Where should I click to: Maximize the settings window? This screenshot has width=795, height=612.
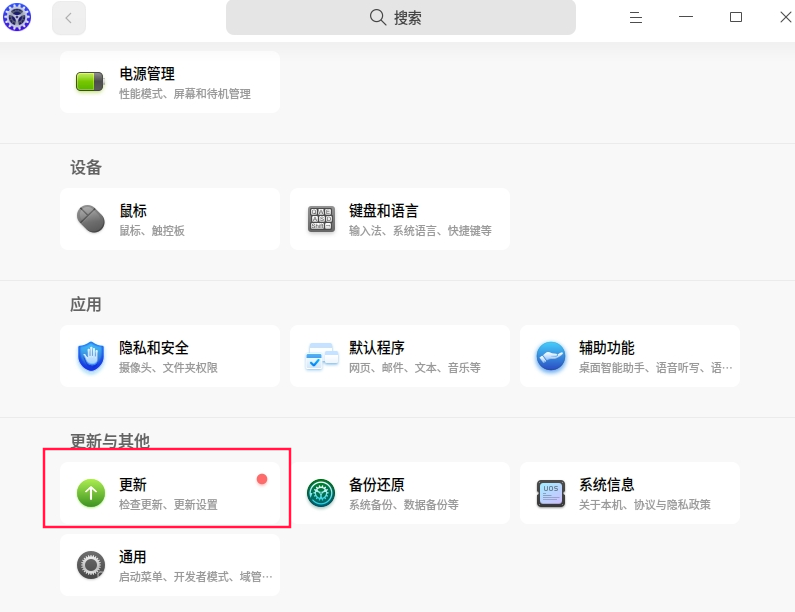click(736, 17)
